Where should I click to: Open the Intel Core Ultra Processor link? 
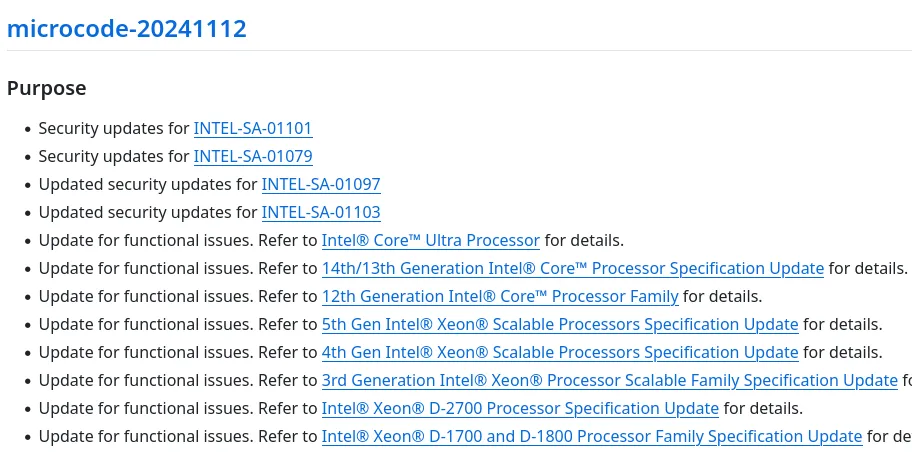tap(430, 240)
